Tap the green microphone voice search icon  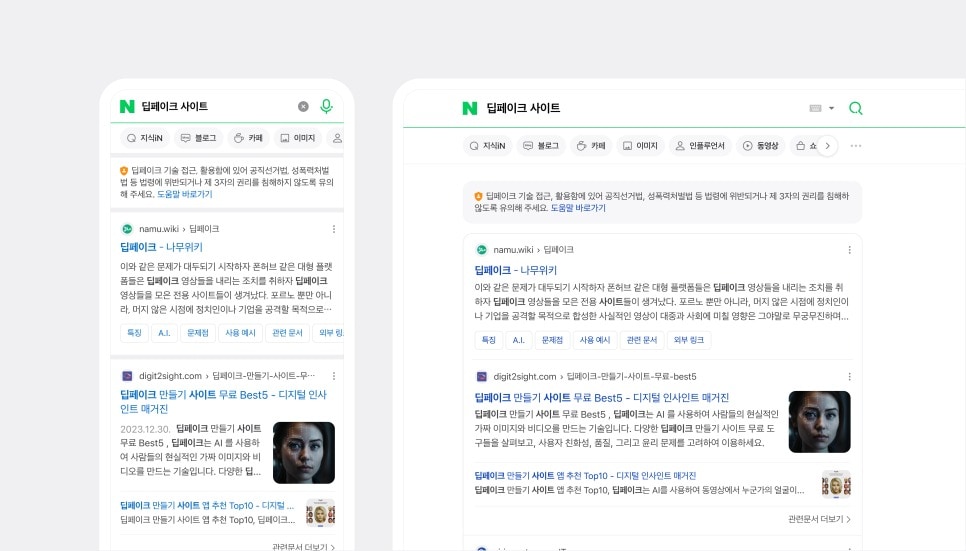coord(327,106)
